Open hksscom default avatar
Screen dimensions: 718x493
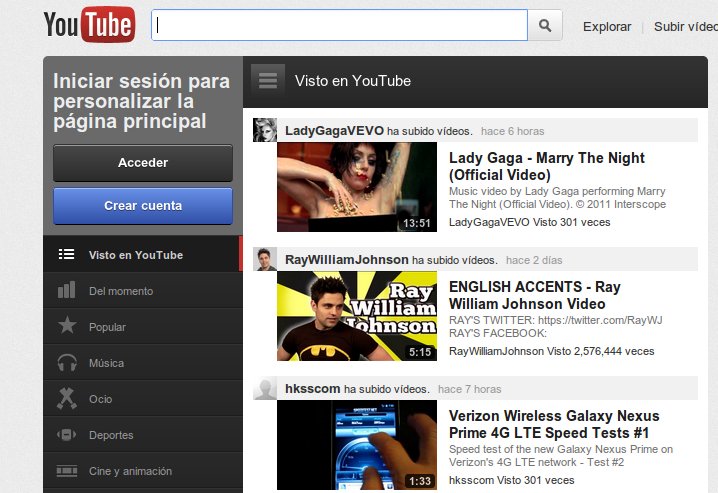coord(265,388)
